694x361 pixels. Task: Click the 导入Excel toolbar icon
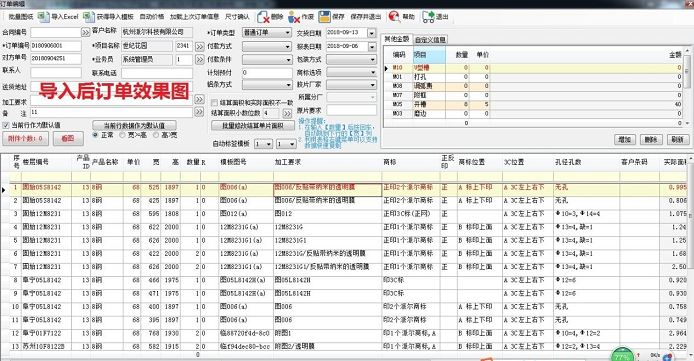point(43,17)
